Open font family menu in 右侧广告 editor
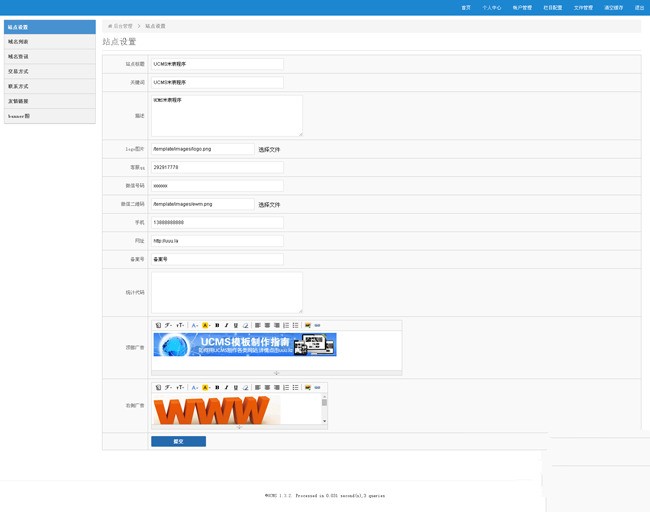 pos(168,387)
